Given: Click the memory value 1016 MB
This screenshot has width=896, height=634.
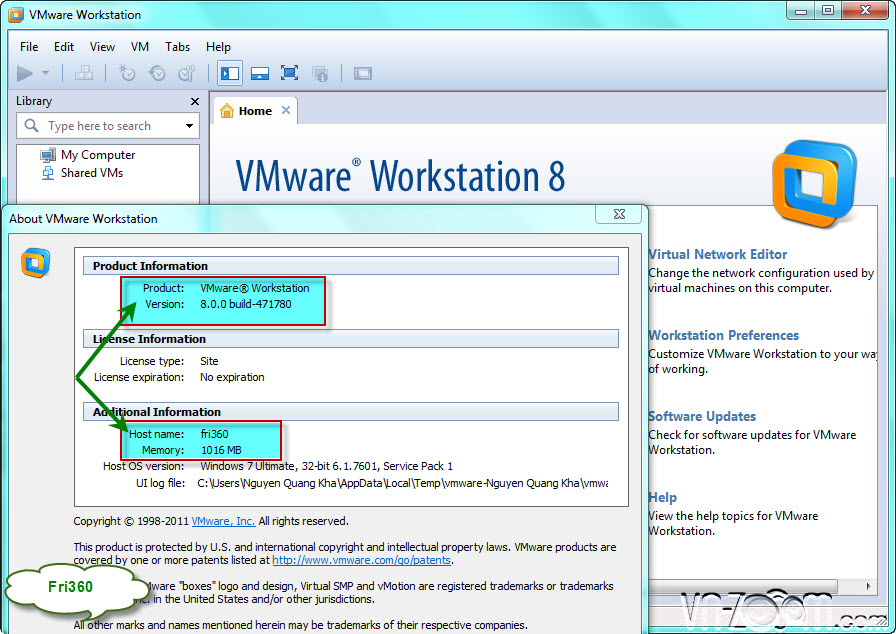Looking at the screenshot, I should pyautogui.click(x=221, y=450).
